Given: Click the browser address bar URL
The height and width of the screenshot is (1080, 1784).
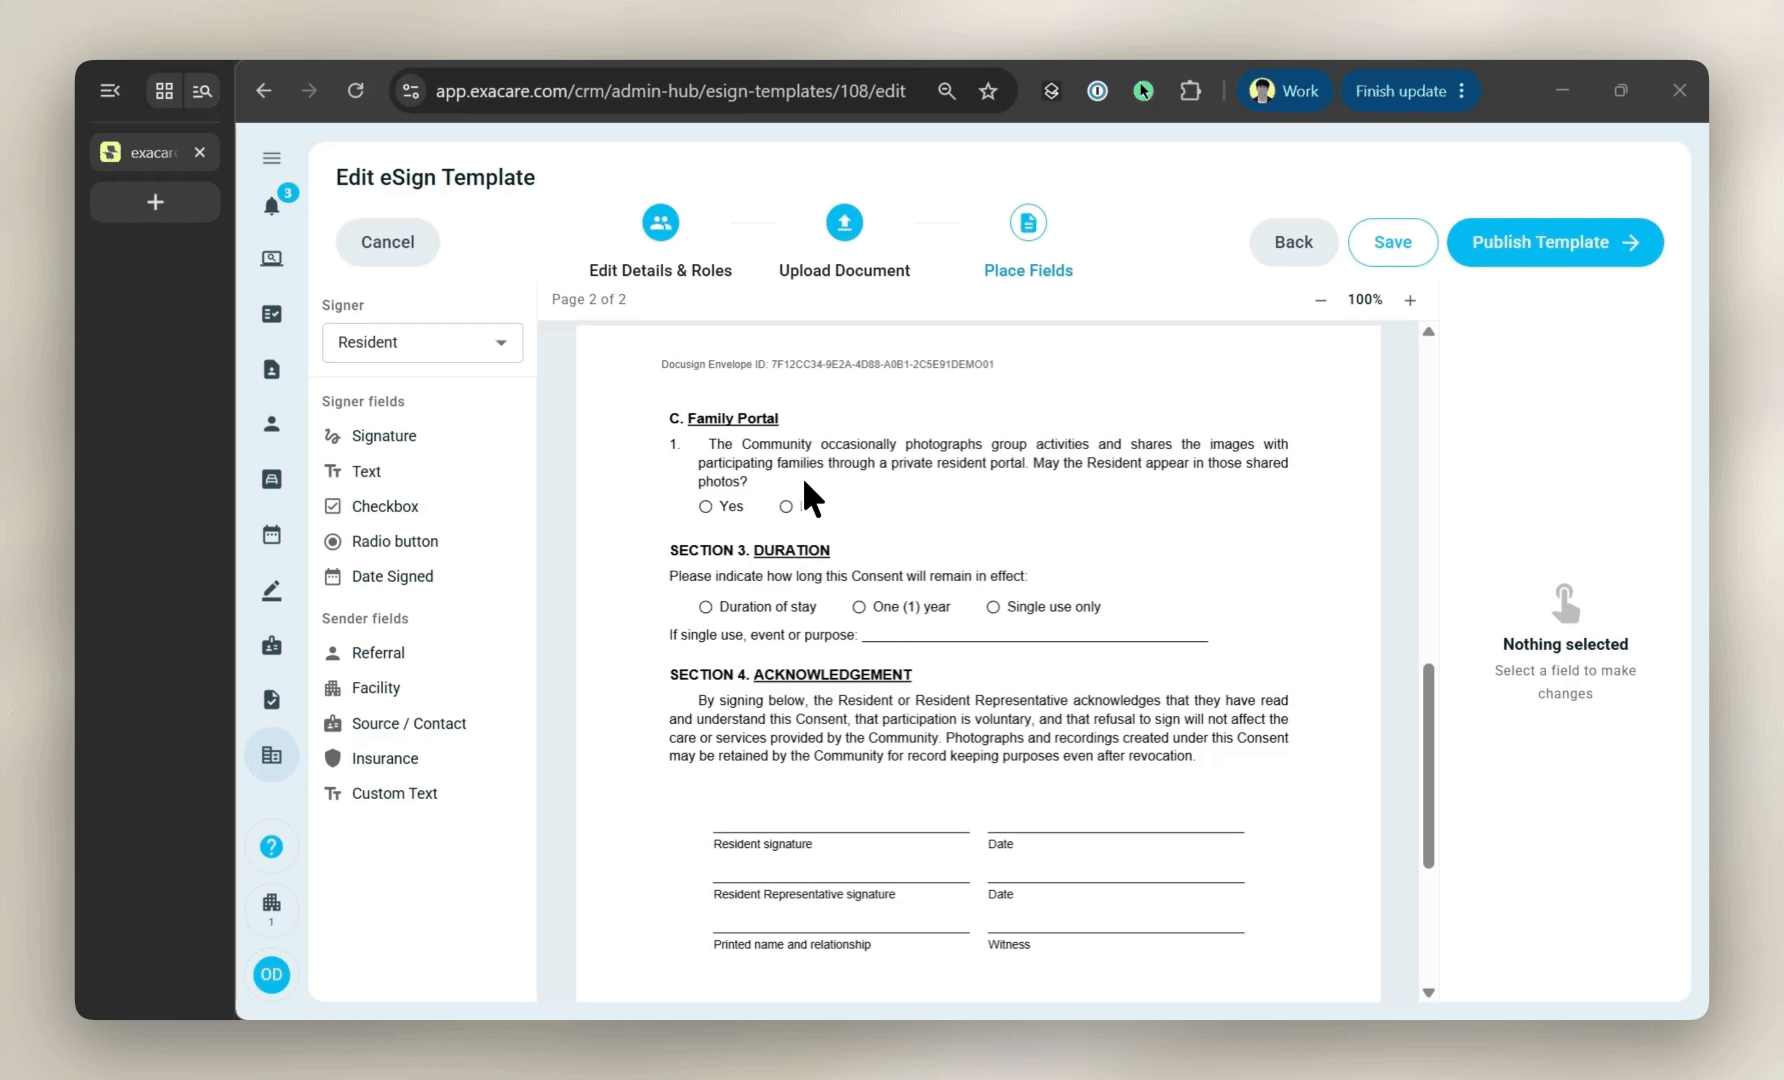Looking at the screenshot, I should [x=670, y=91].
